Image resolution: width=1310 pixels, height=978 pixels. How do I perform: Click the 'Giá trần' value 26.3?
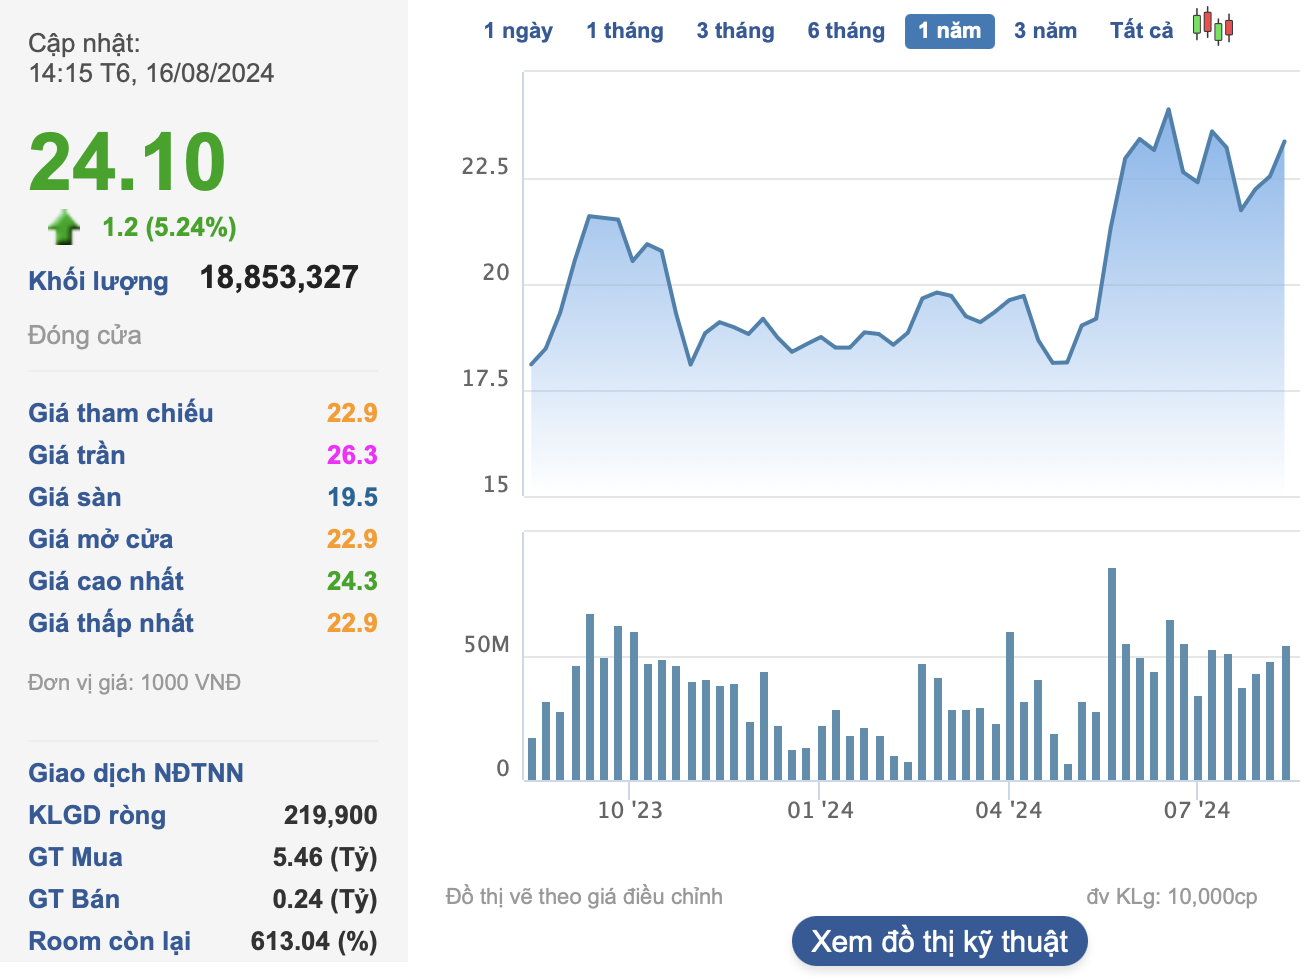click(x=352, y=455)
